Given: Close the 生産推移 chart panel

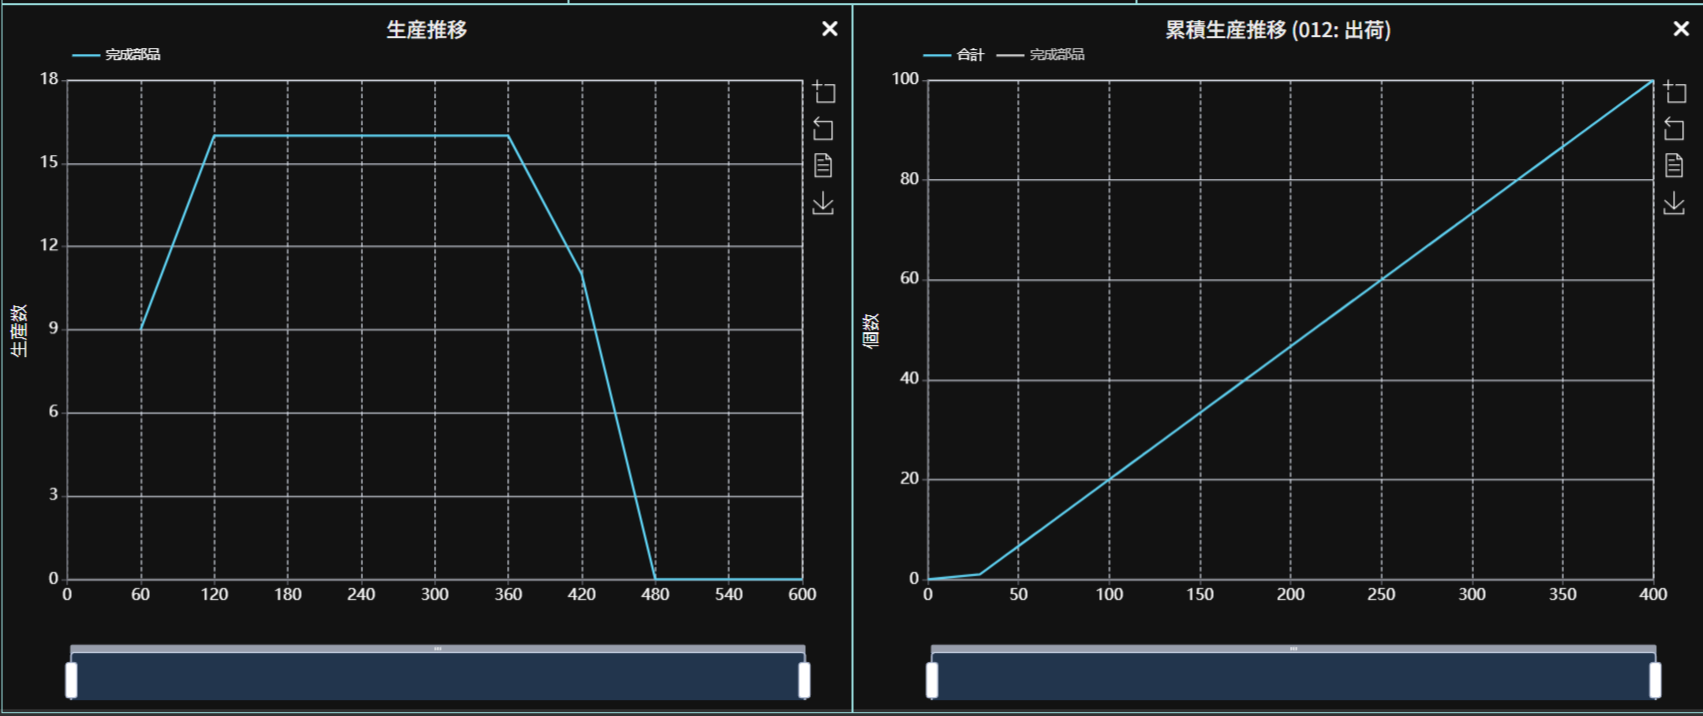Looking at the screenshot, I should (829, 29).
